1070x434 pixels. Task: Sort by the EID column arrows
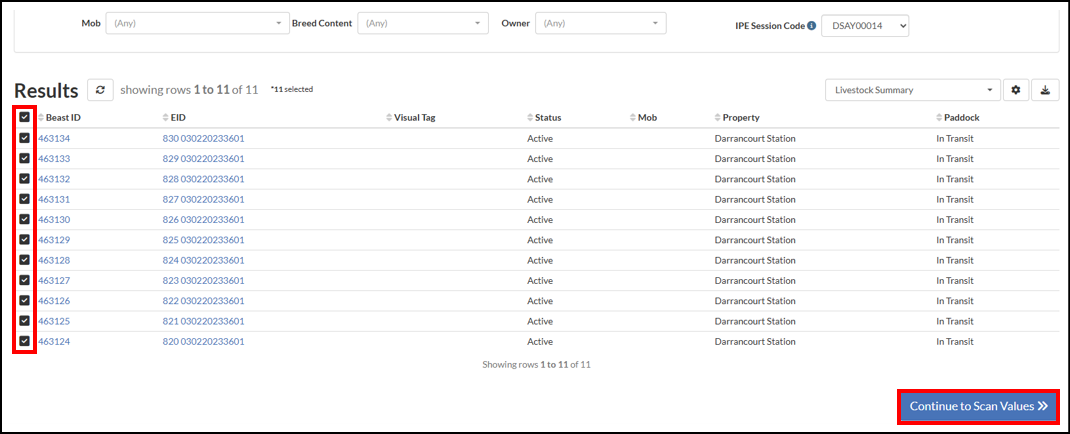[166, 117]
